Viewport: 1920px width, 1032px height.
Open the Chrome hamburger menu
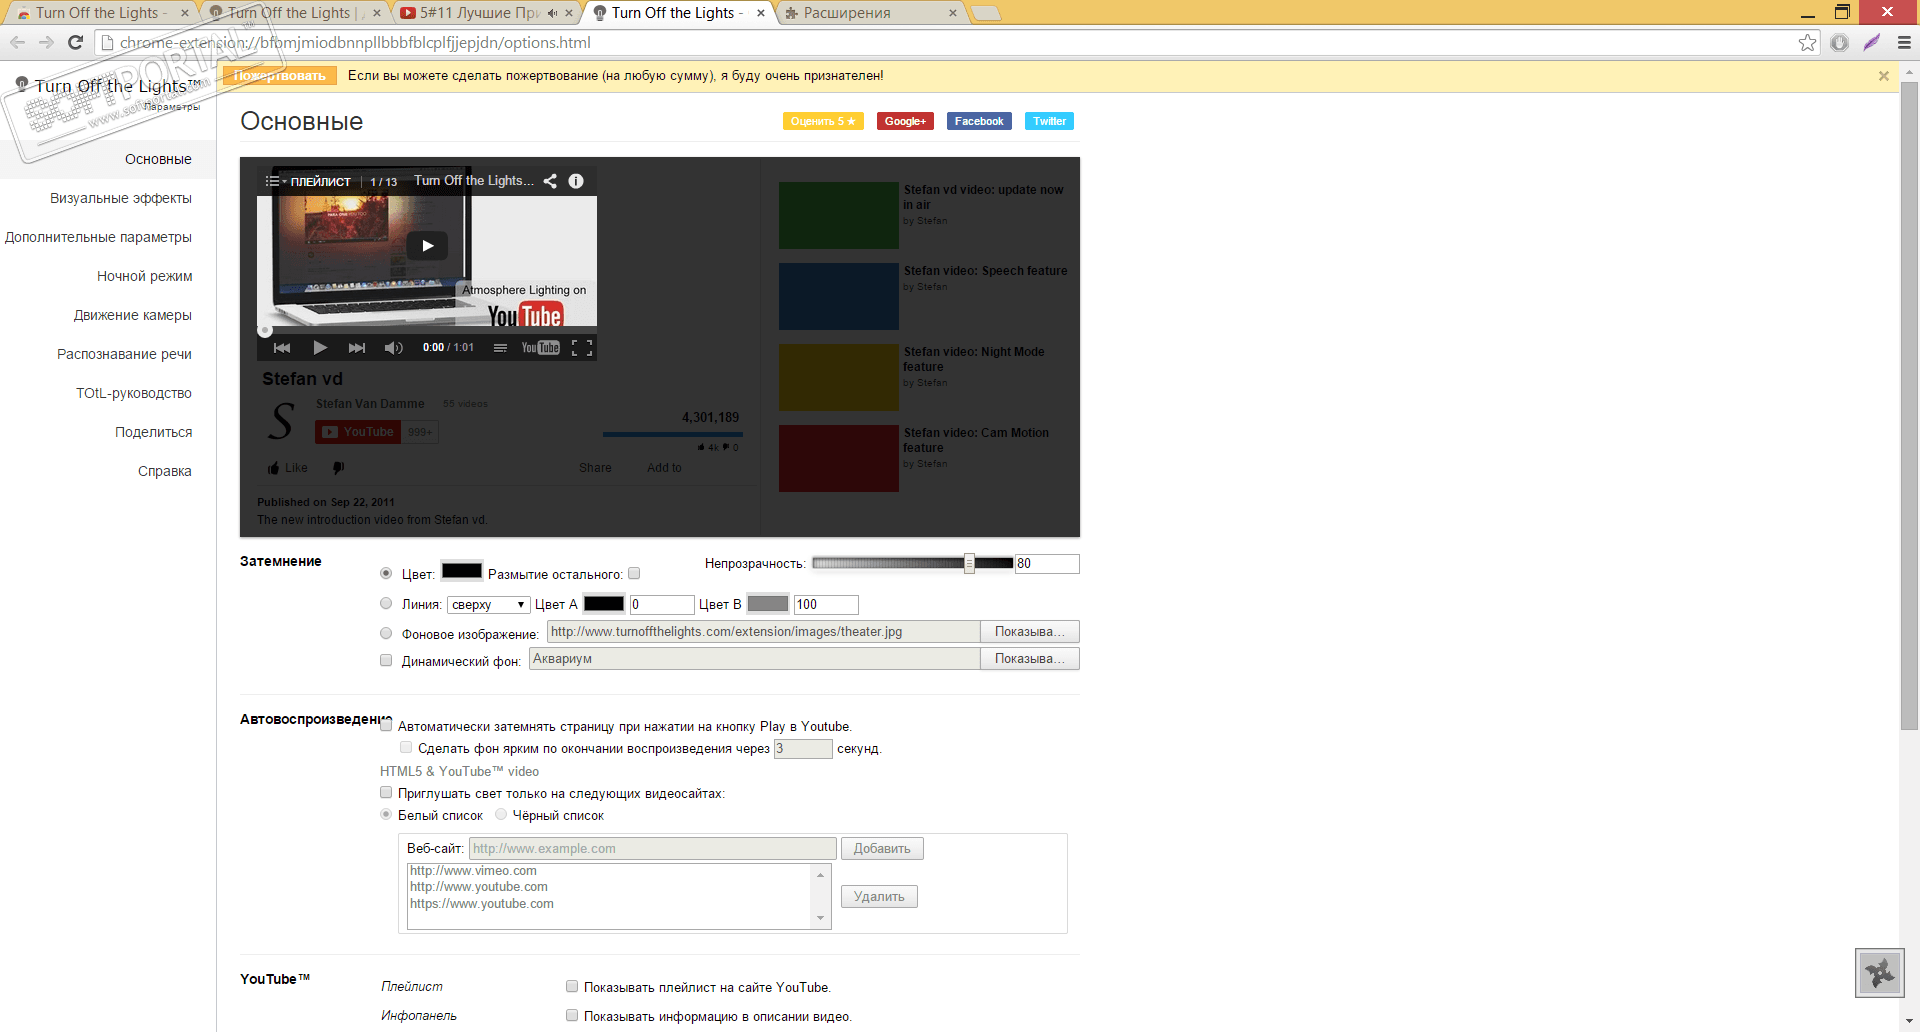1904,42
